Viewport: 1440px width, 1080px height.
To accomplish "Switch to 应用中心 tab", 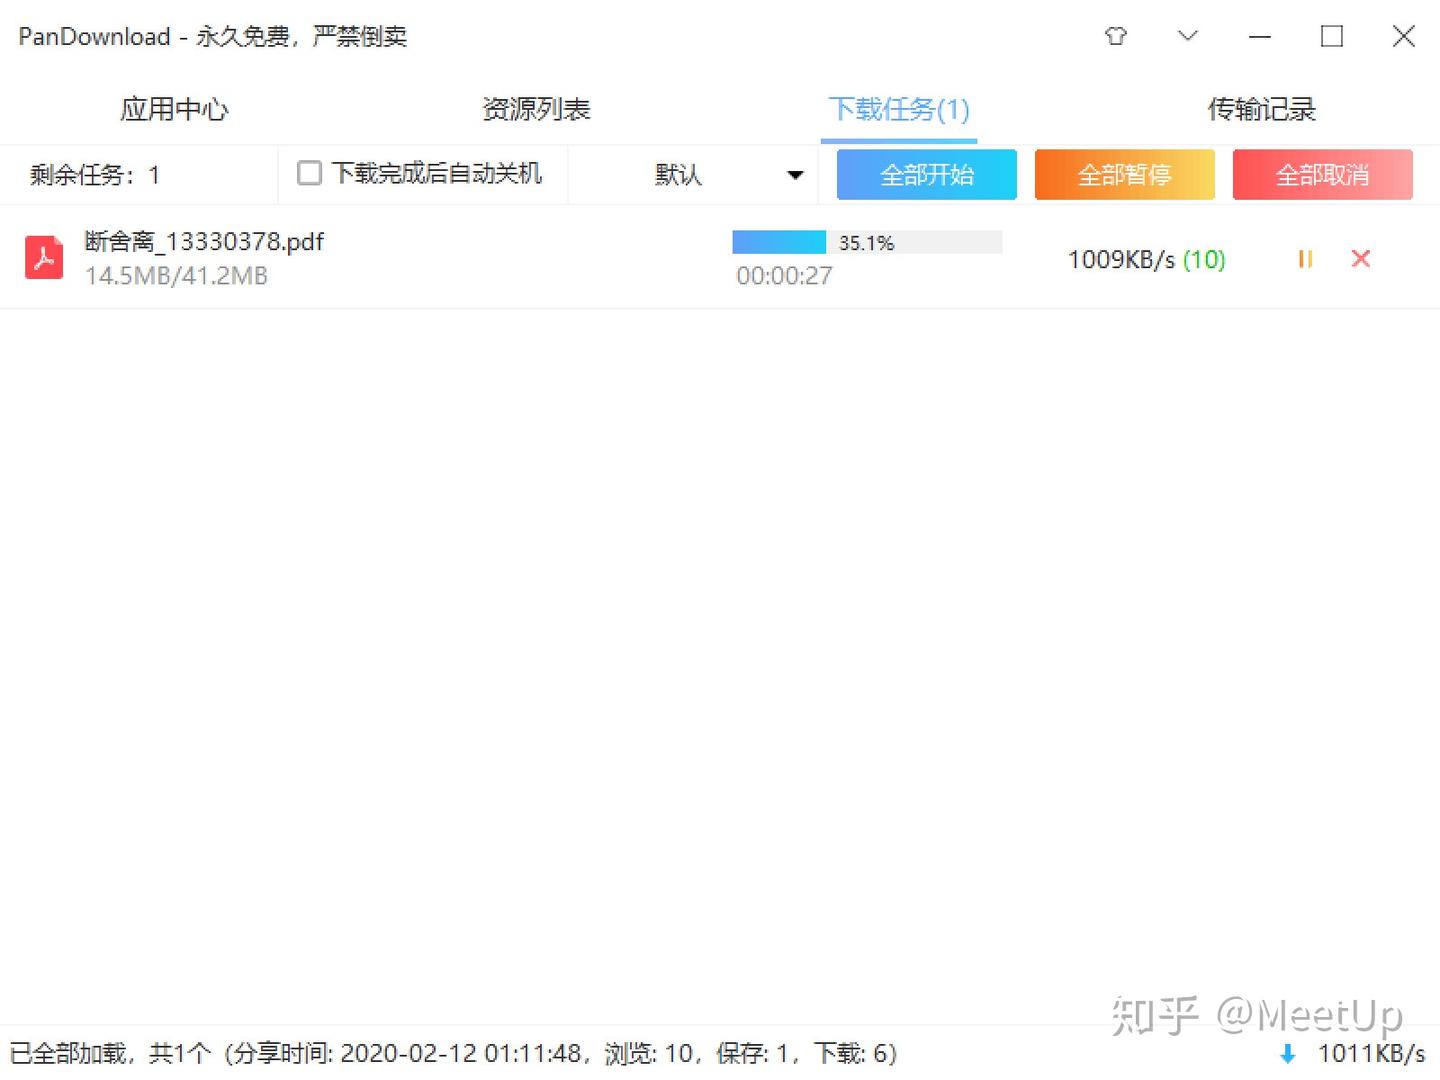I will [174, 109].
